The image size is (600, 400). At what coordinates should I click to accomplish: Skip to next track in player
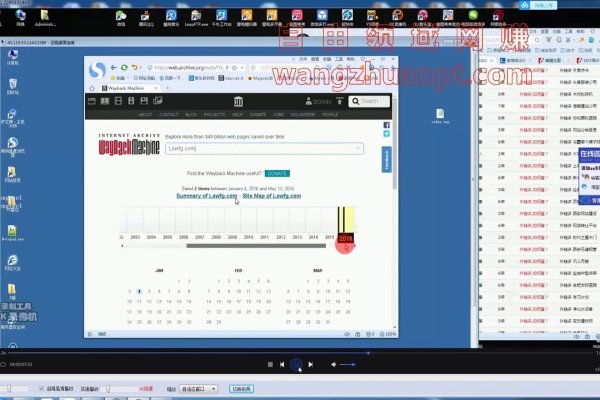(311, 365)
